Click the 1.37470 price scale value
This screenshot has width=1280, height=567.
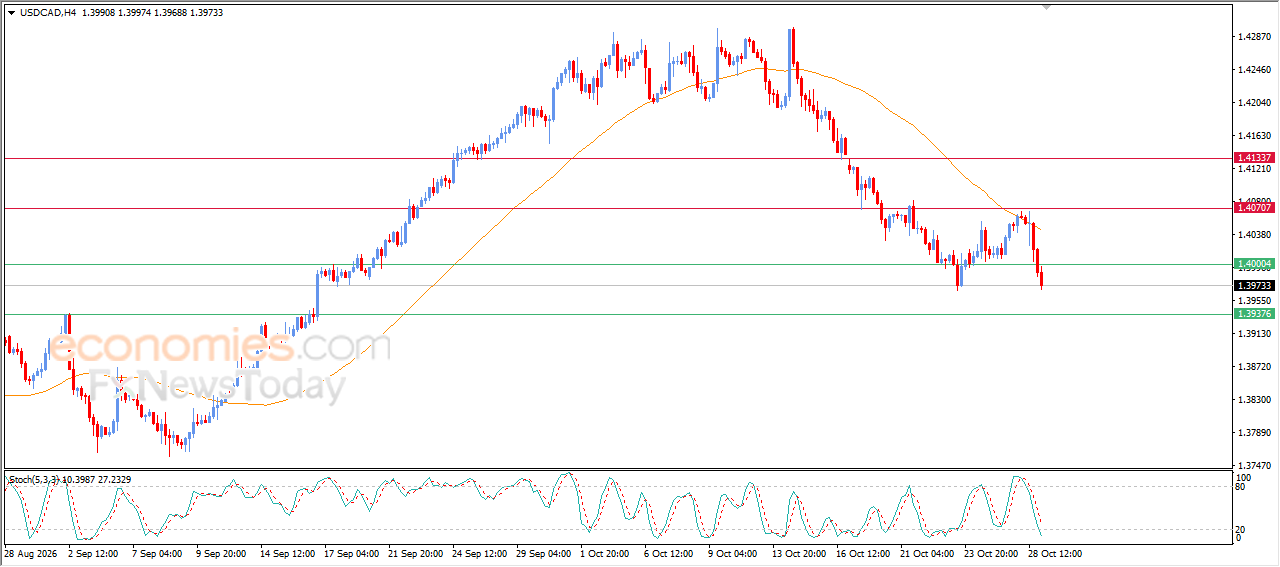click(1254, 466)
